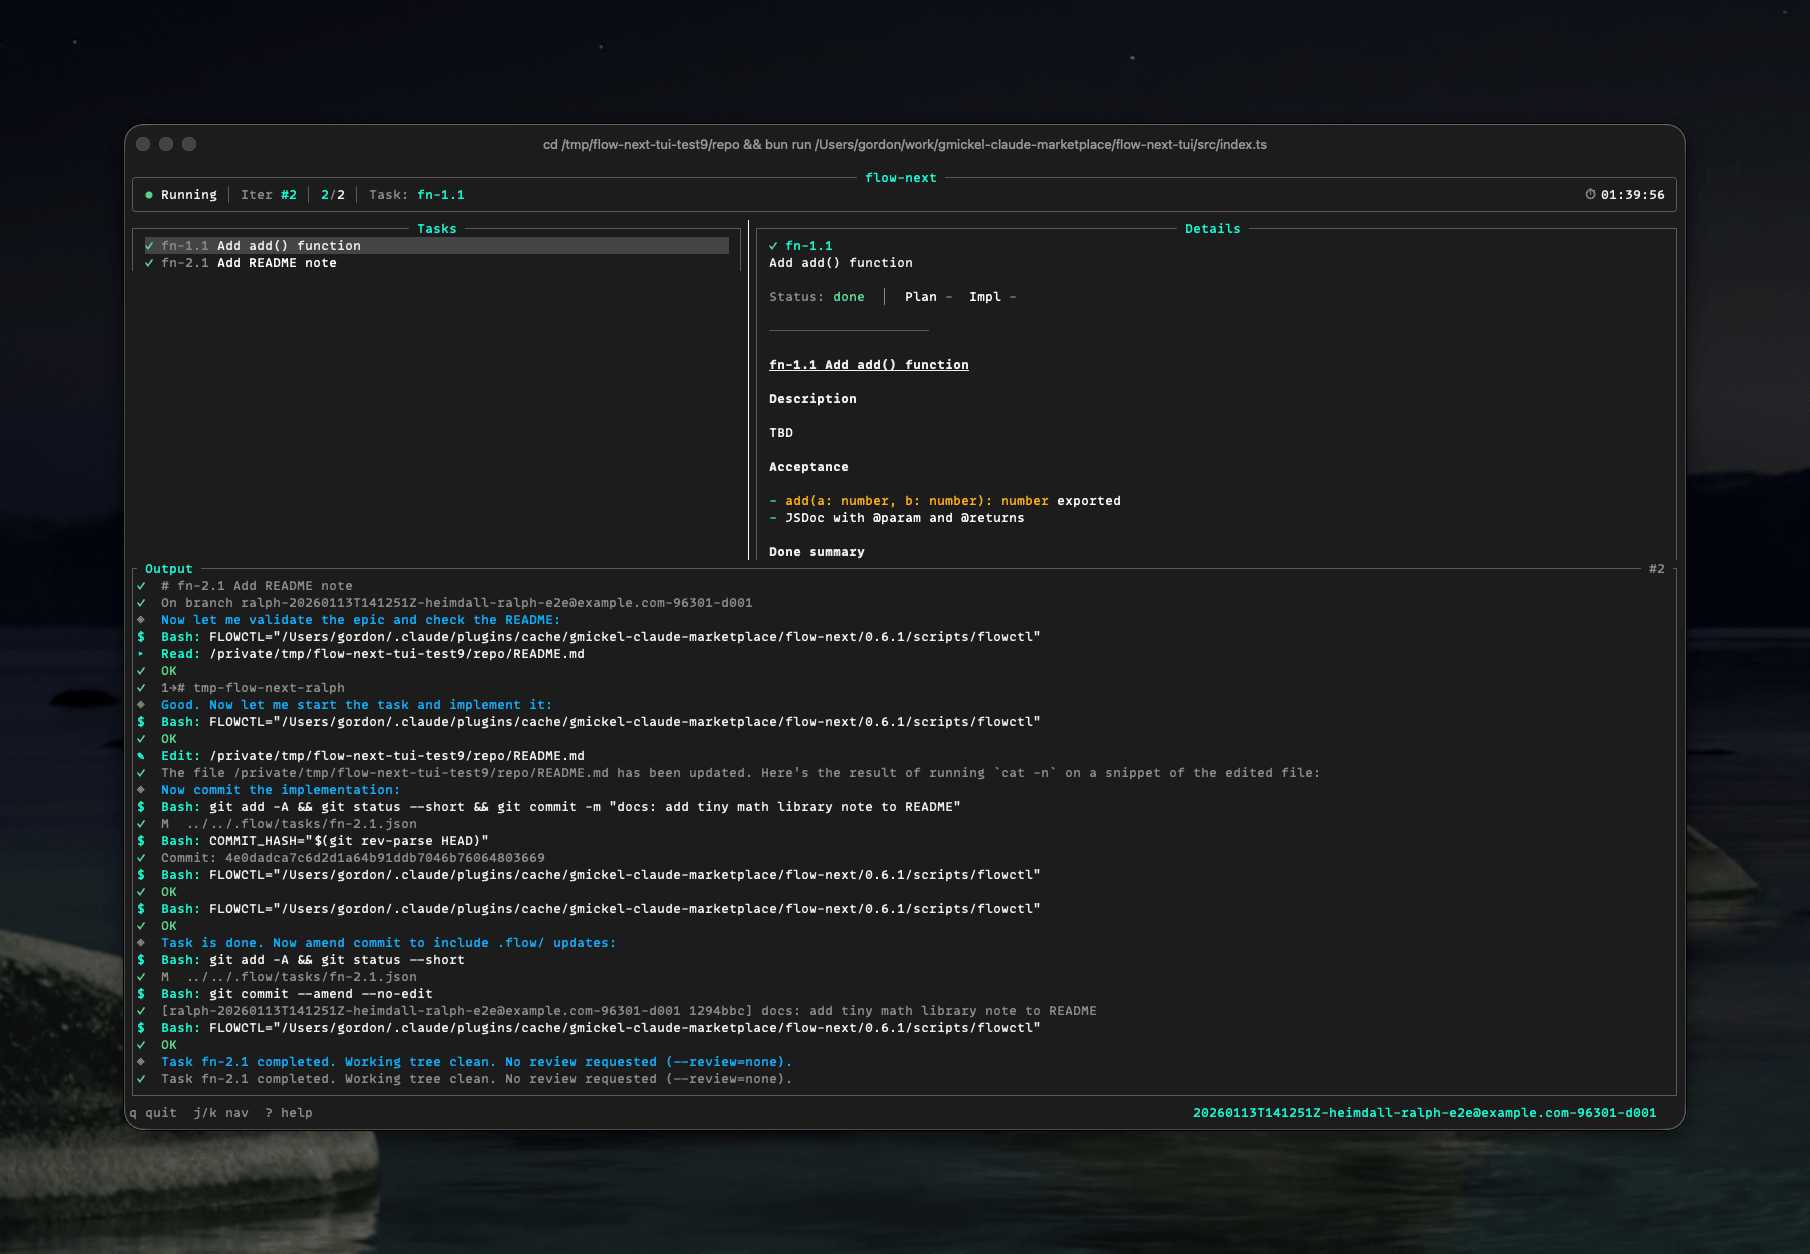Click the diamond icon on 'Task is done' line

click(142, 942)
